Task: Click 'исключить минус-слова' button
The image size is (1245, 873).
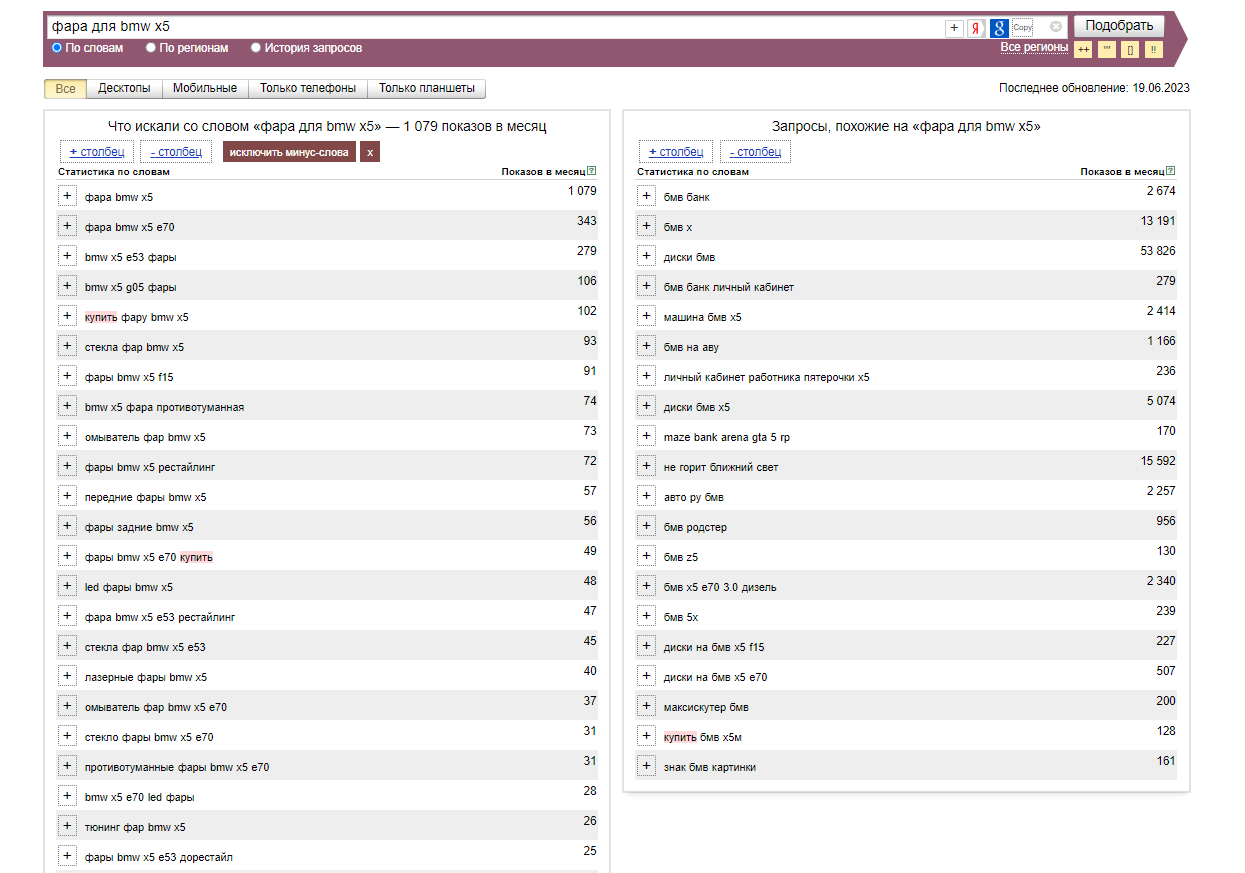Action: pyautogui.click(x=289, y=152)
